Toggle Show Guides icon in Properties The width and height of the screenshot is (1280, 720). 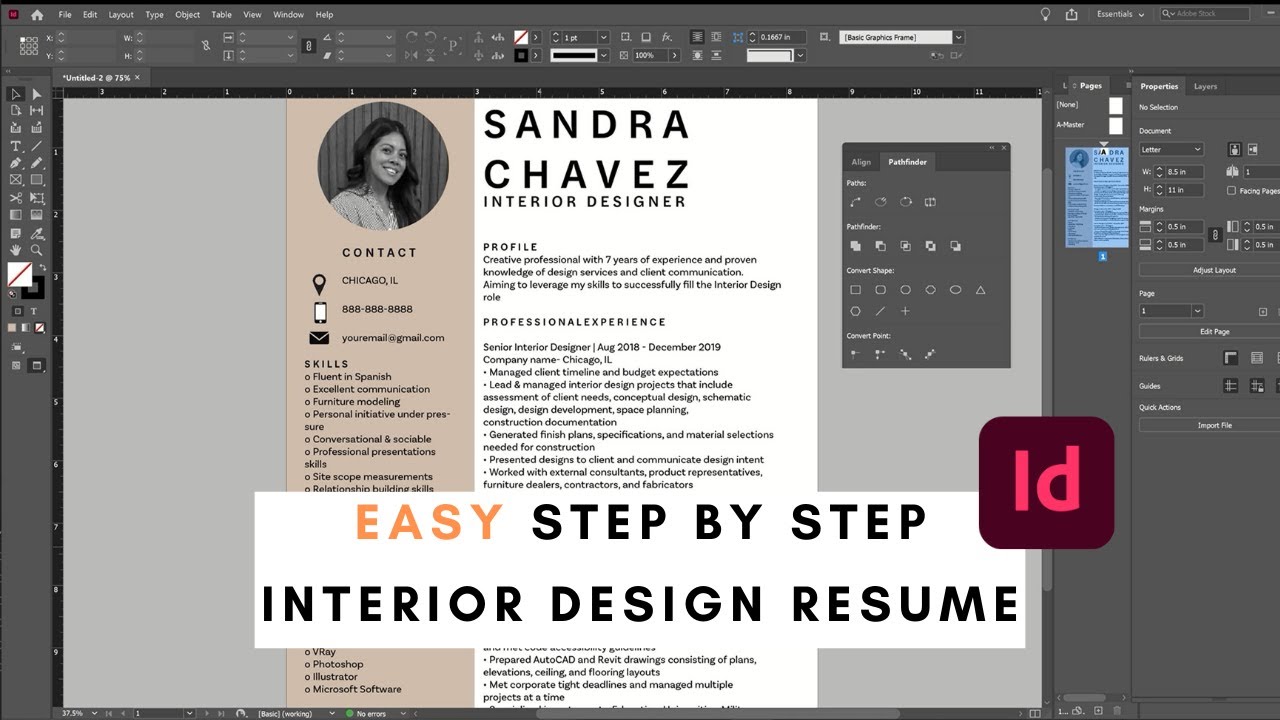1231,385
